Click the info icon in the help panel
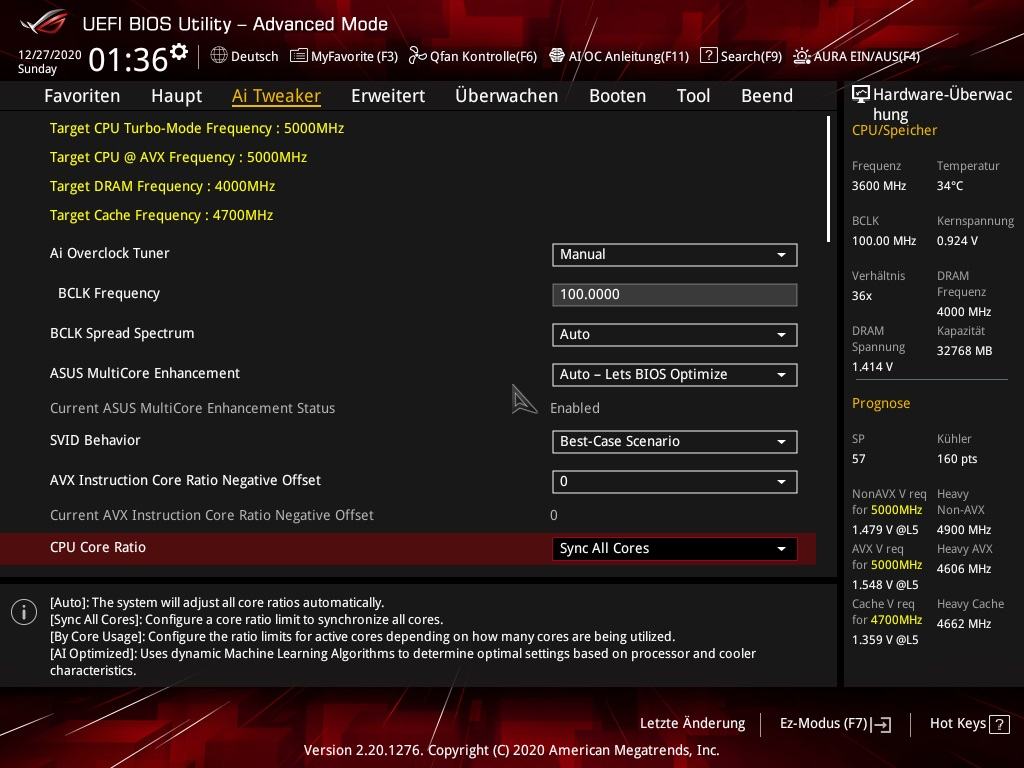This screenshot has width=1024, height=768. 24,612
